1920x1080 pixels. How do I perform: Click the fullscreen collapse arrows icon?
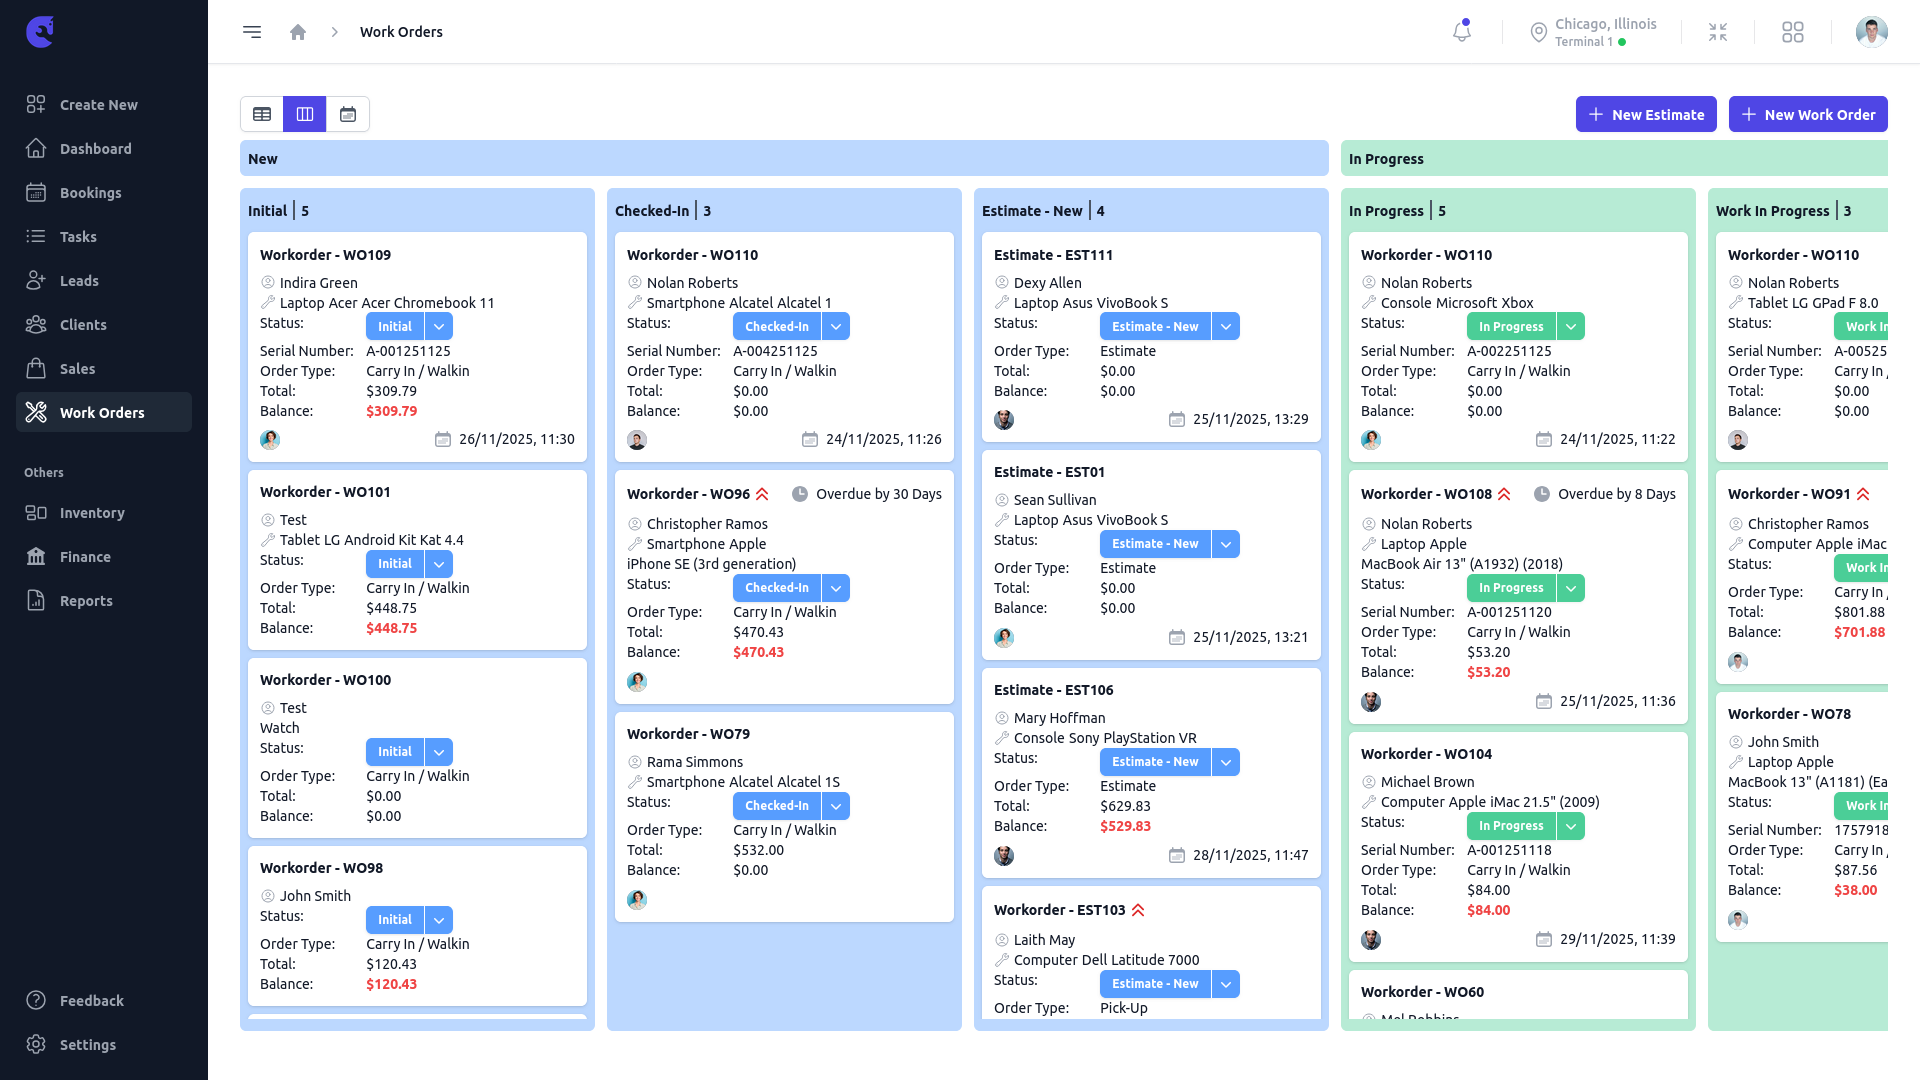pyautogui.click(x=1718, y=32)
